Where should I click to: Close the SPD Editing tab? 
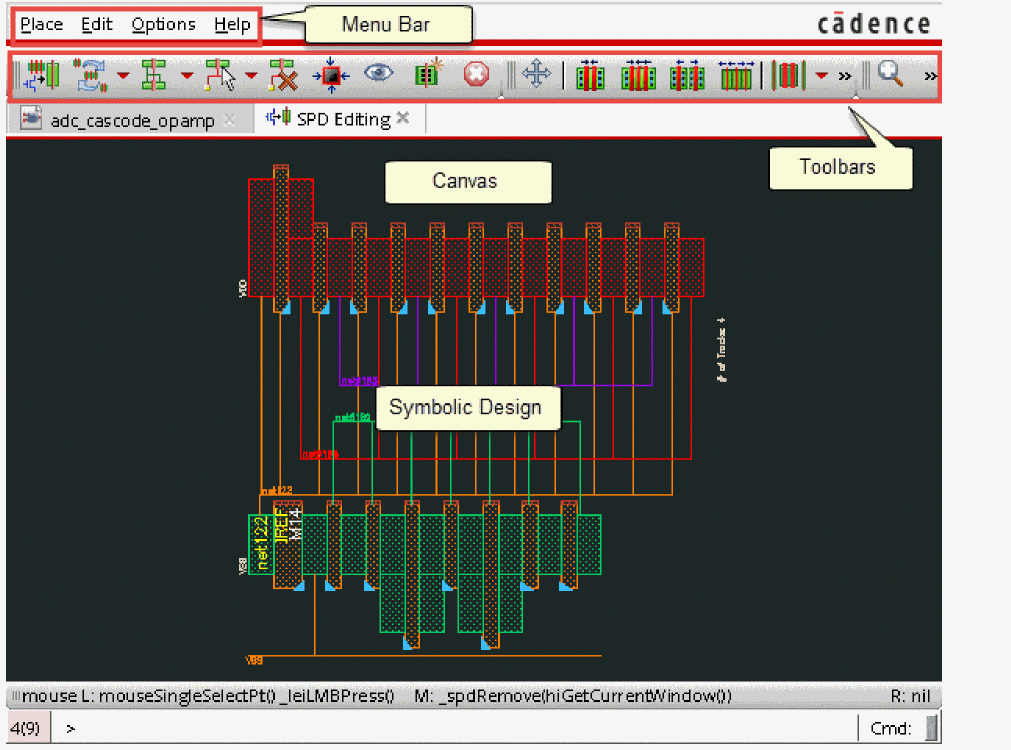[x=403, y=118]
